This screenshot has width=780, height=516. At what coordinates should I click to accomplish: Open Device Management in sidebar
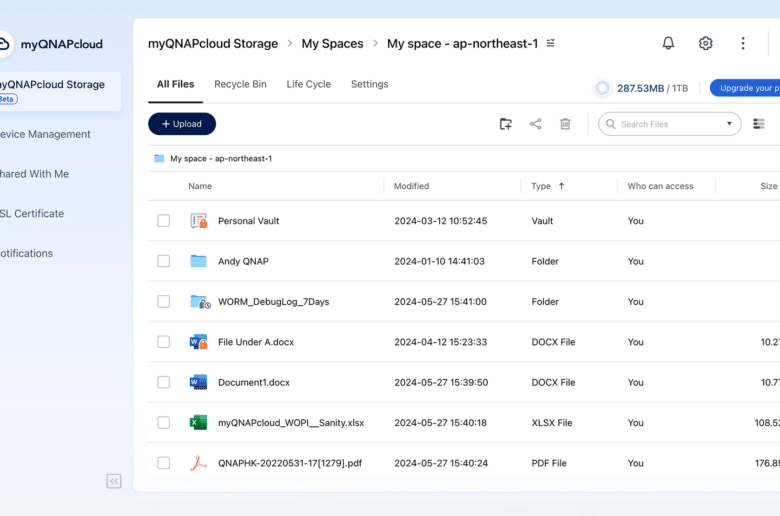(45, 134)
